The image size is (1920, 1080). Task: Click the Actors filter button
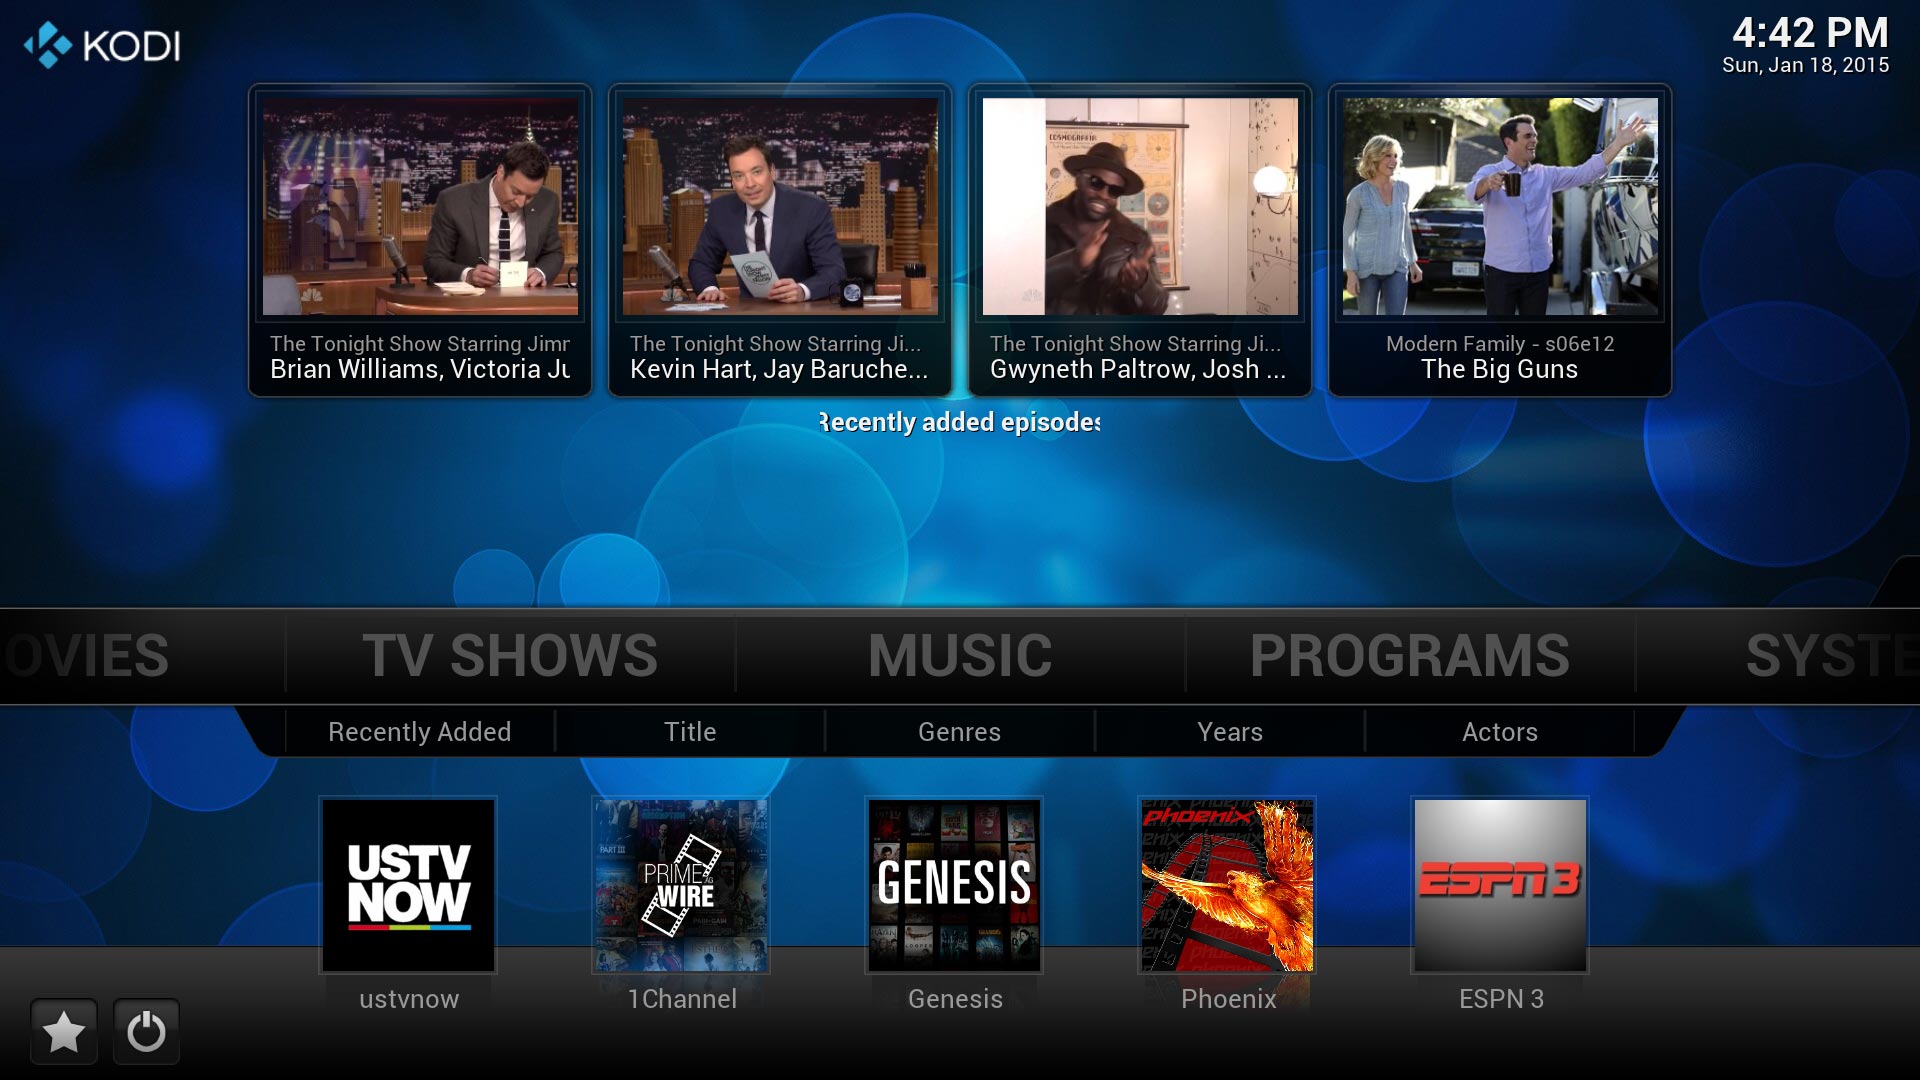coord(1501,733)
